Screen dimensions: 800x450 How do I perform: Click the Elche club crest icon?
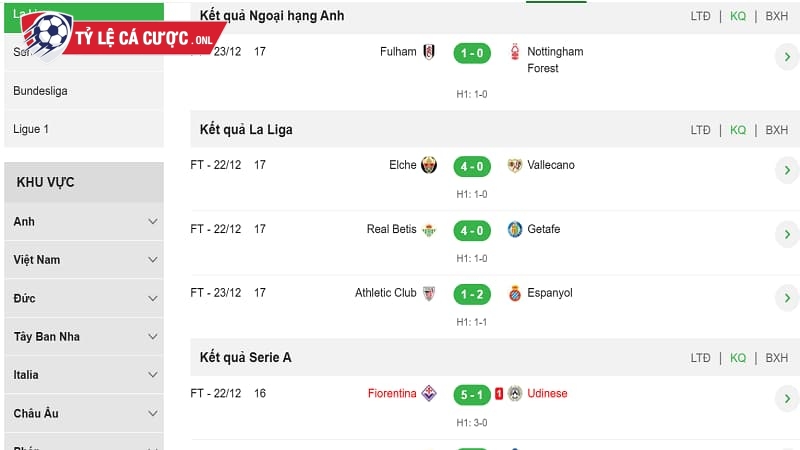pyautogui.click(x=429, y=166)
